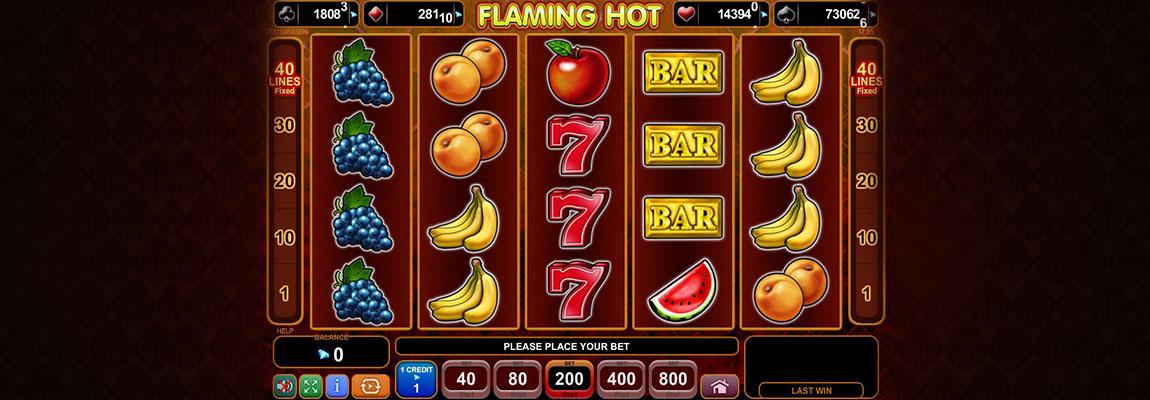Image resolution: width=1150 pixels, height=400 pixels.
Task: Start spin with bet 40
Action: pyautogui.click(x=466, y=379)
